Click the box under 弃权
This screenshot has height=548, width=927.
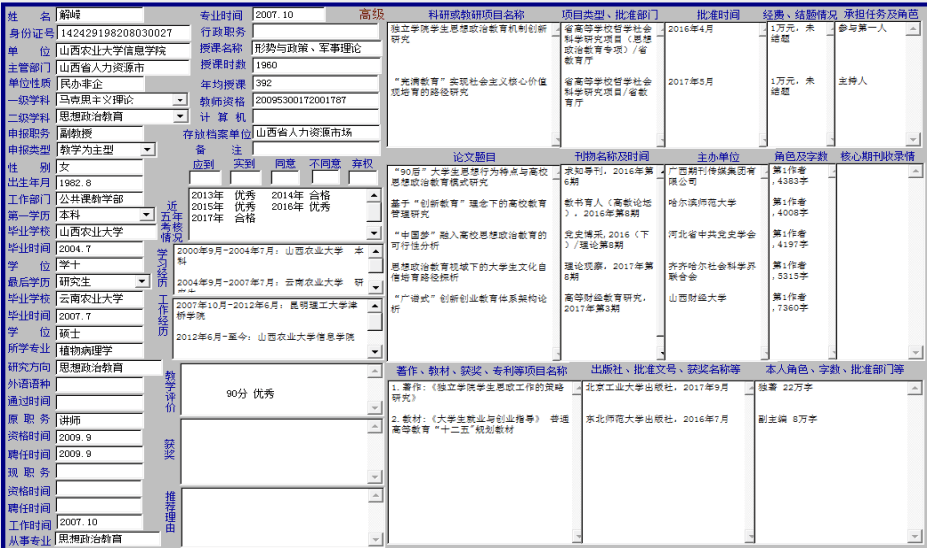click(x=362, y=178)
